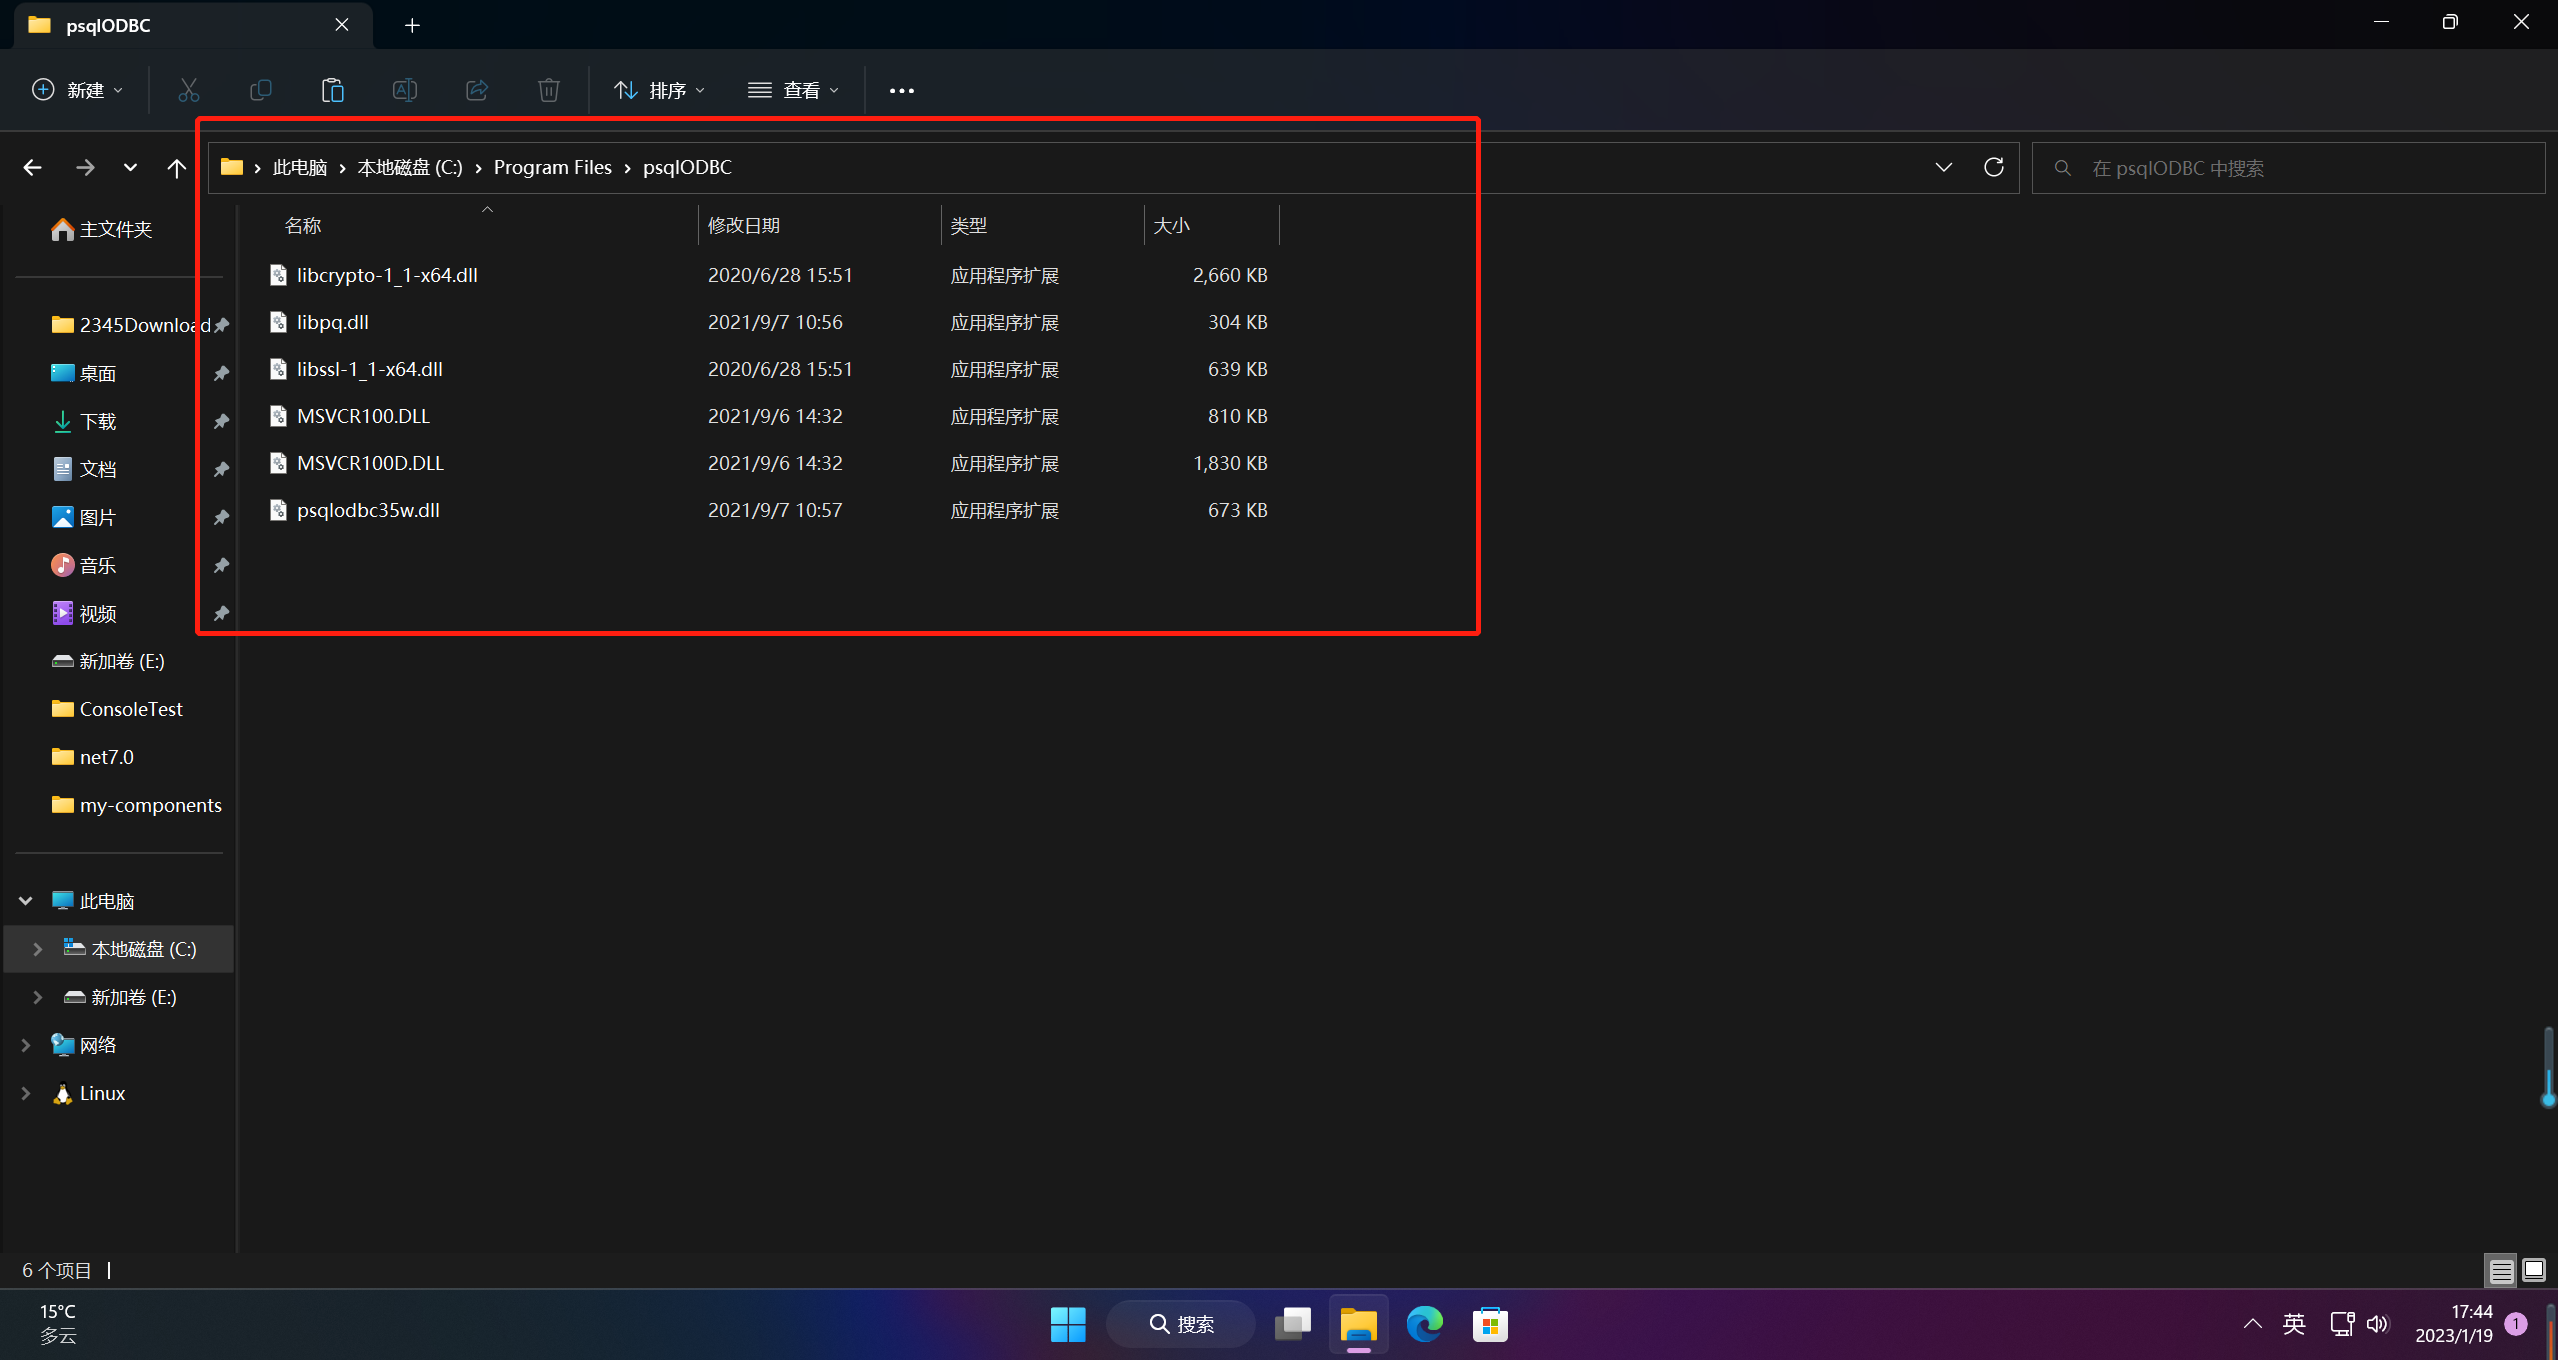Focus the 在 psqlODBC 中搜索 search box
2558x1360 pixels.
coord(2289,168)
